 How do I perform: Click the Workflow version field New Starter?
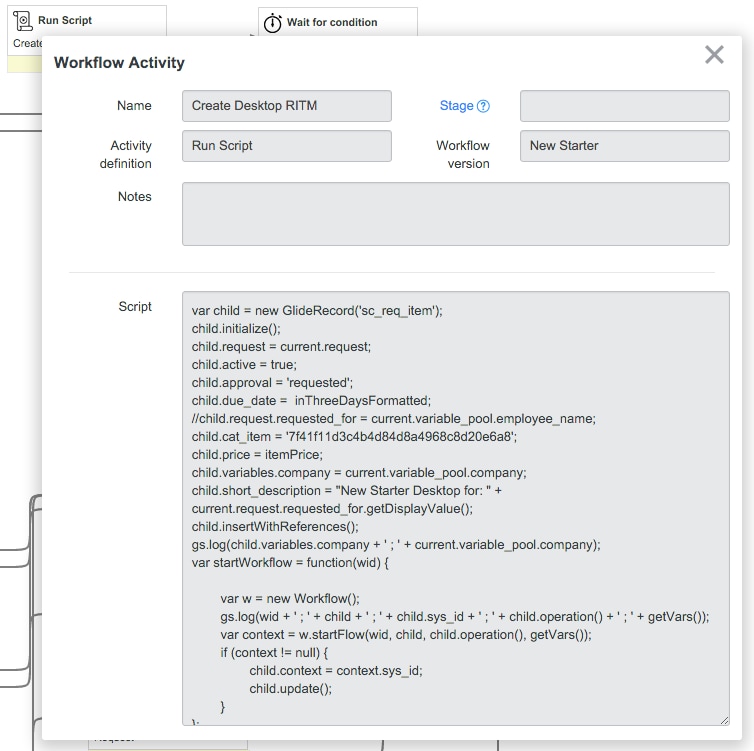[x=625, y=146]
